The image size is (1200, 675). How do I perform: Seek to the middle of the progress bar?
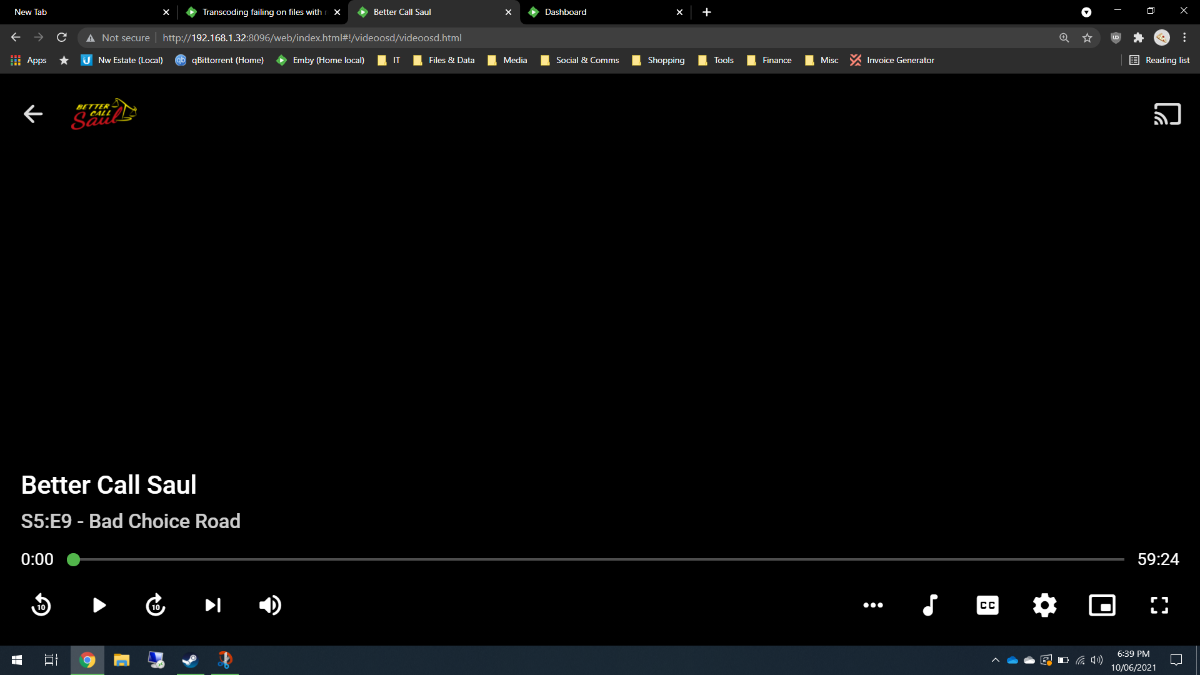tap(599, 559)
